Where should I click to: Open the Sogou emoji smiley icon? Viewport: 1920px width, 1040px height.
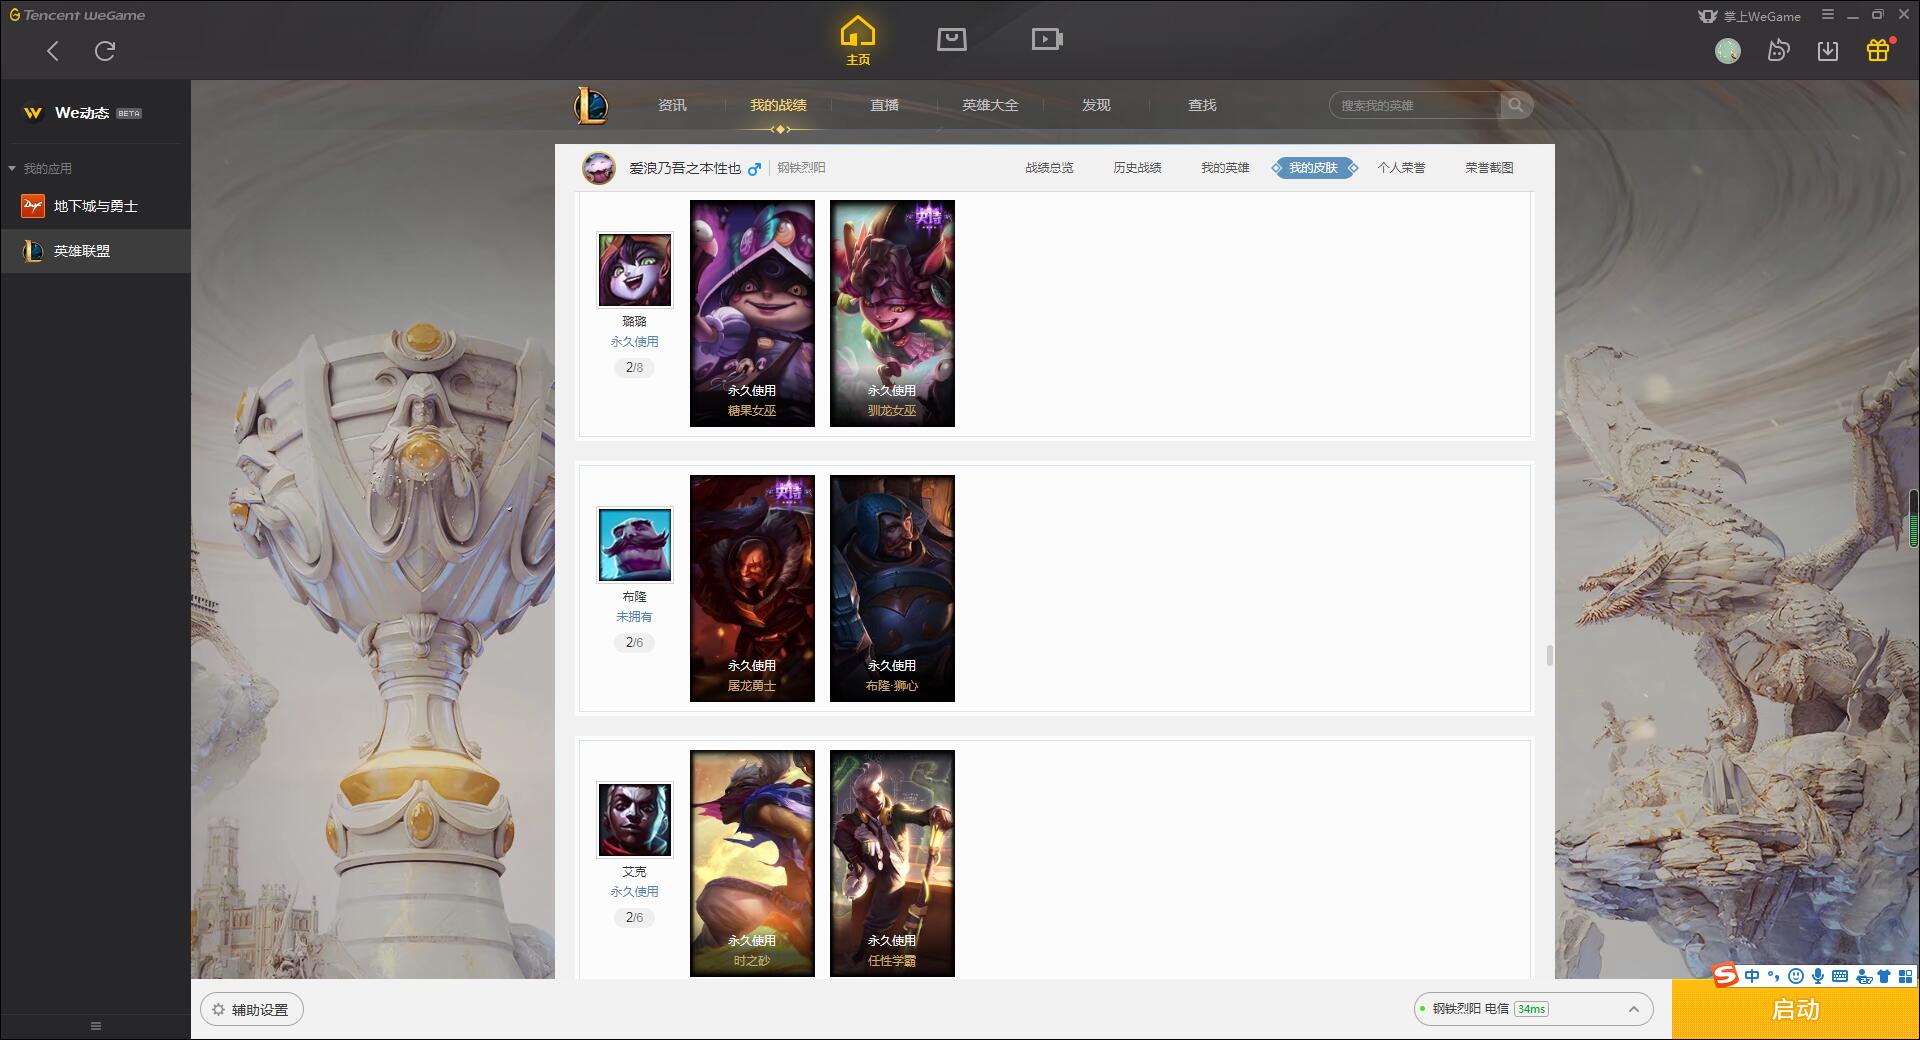[1796, 976]
